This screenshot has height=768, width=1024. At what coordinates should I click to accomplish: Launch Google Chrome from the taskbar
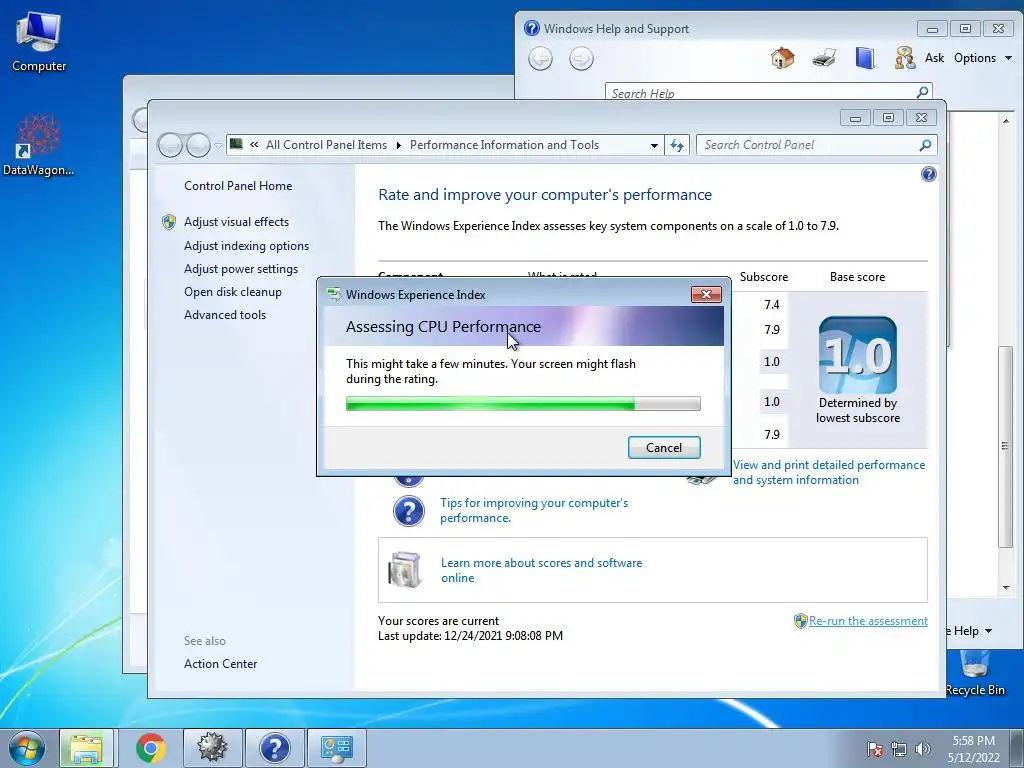click(150, 748)
